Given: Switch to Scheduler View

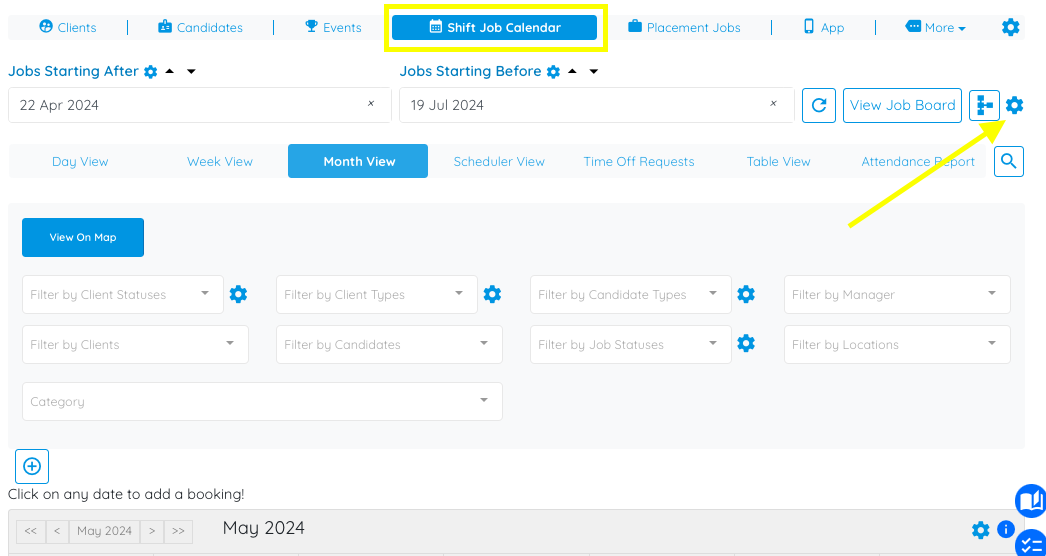Looking at the screenshot, I should pyautogui.click(x=499, y=162).
